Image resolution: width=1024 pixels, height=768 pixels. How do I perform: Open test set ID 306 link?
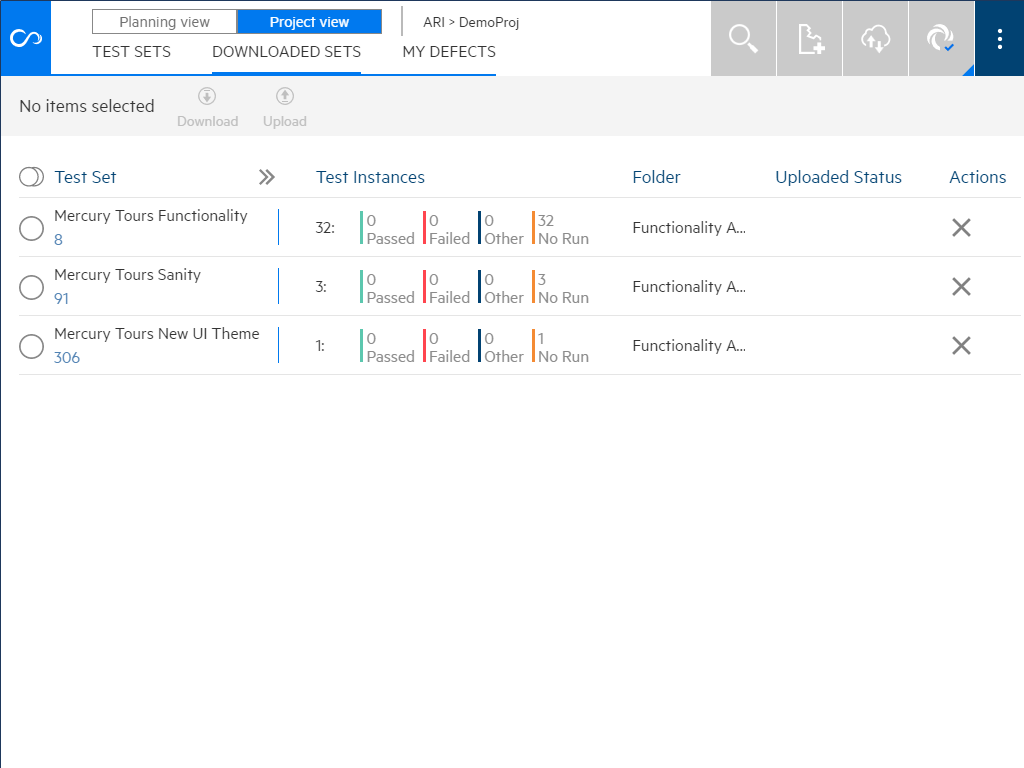[x=67, y=358]
